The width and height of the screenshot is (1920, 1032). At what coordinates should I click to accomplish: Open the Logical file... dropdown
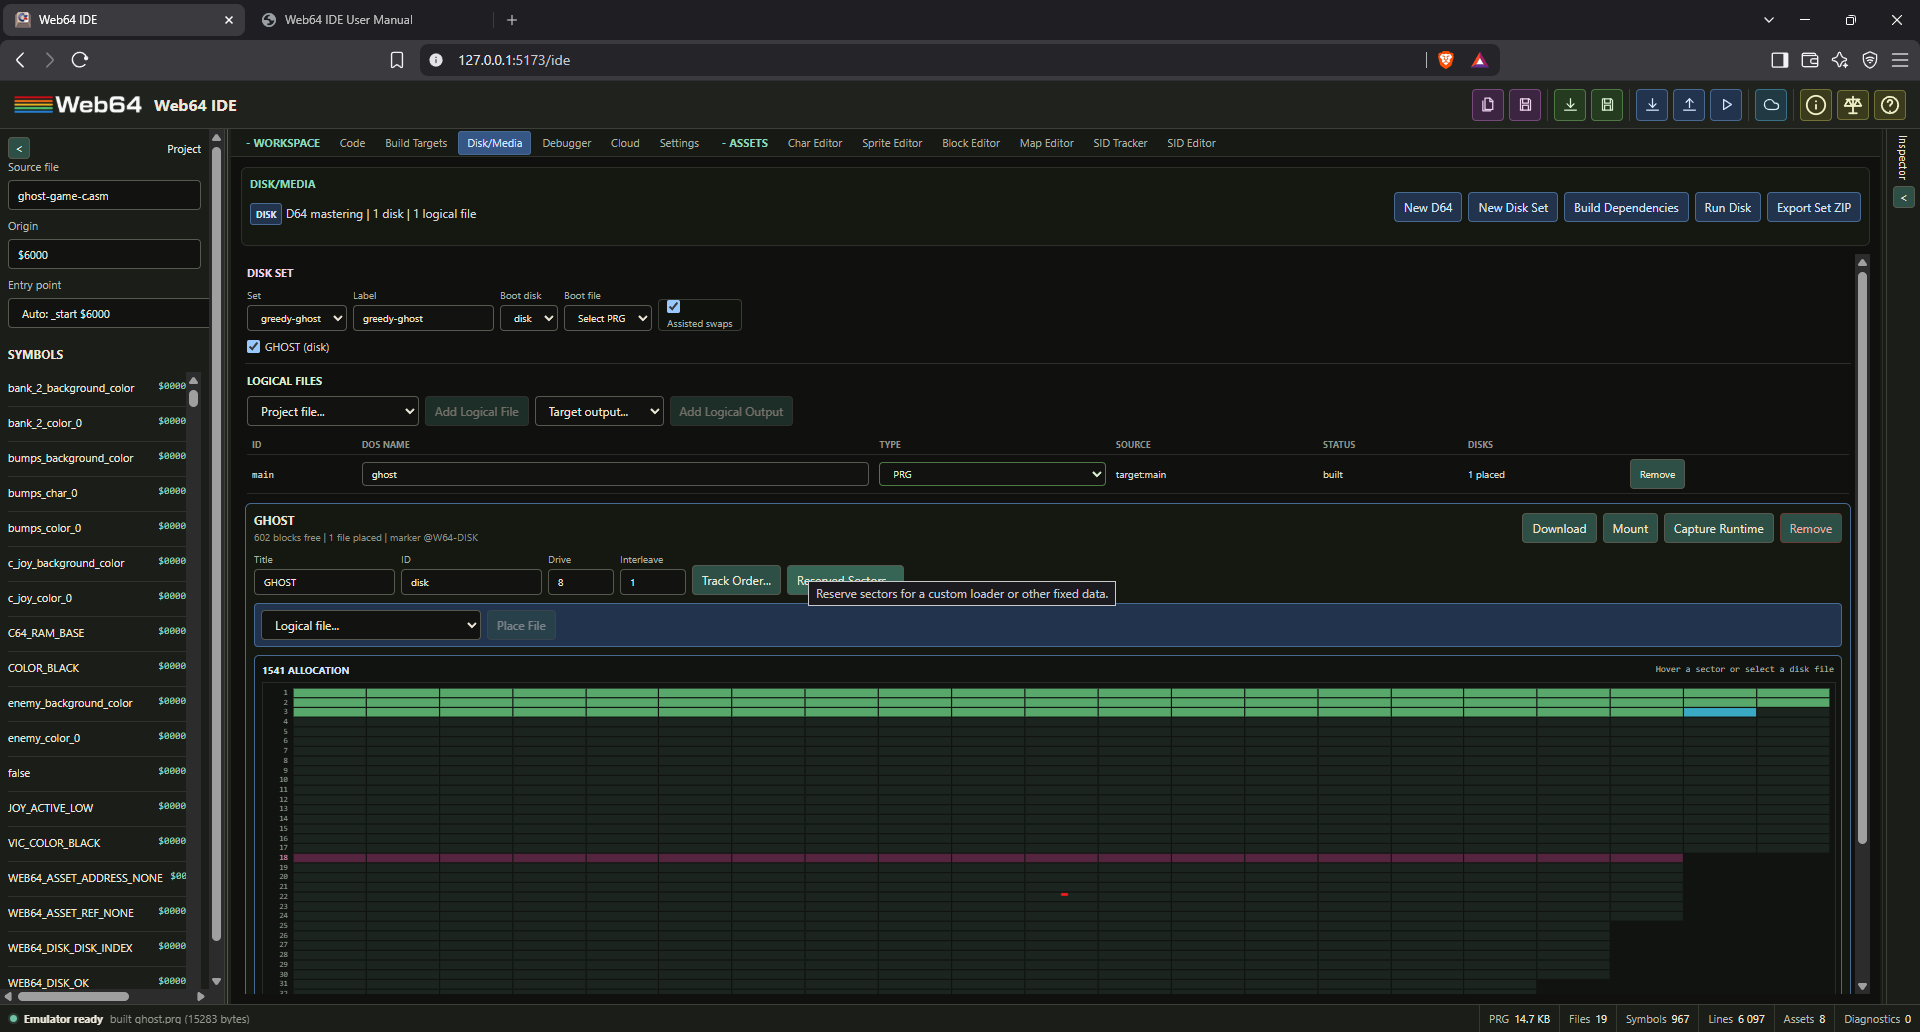pyautogui.click(x=370, y=625)
